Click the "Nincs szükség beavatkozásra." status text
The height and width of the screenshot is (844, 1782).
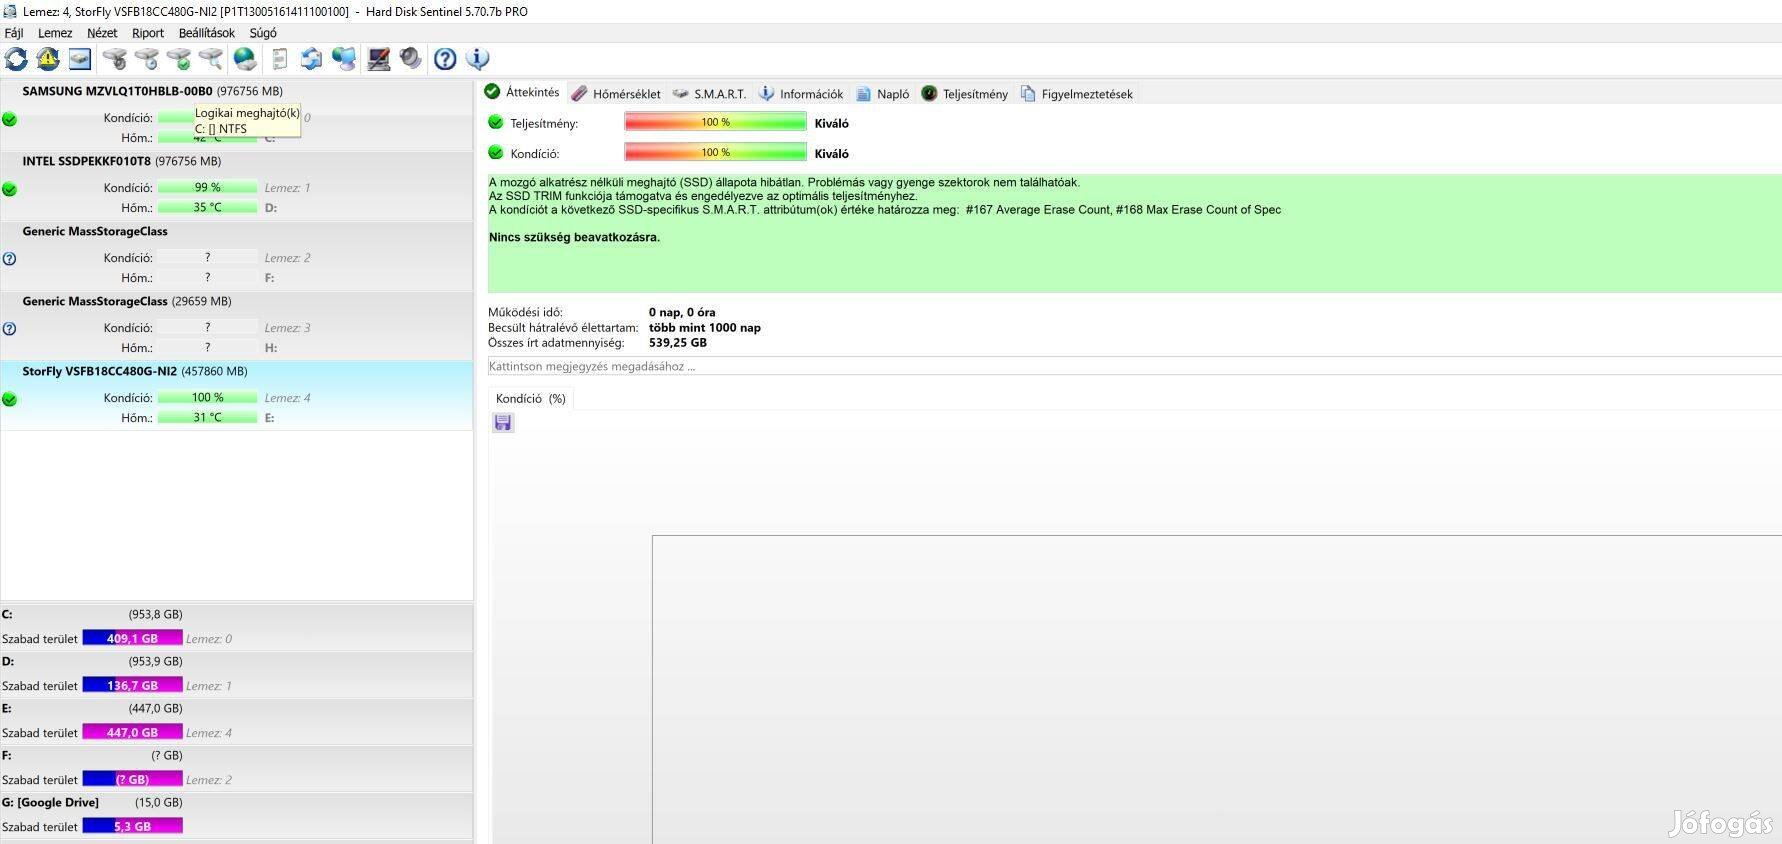(574, 237)
